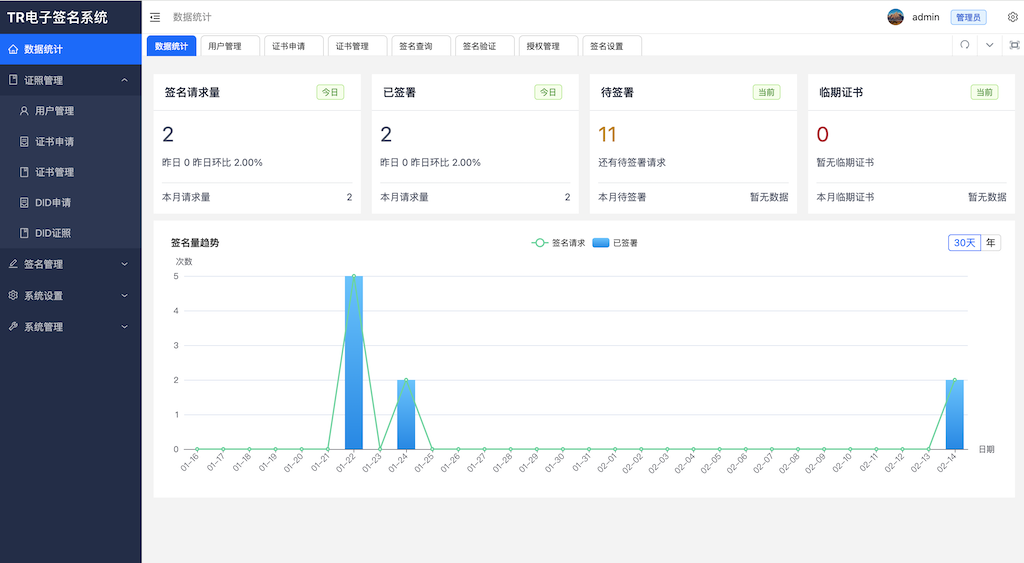Click the admin avatar picture

pos(895,17)
